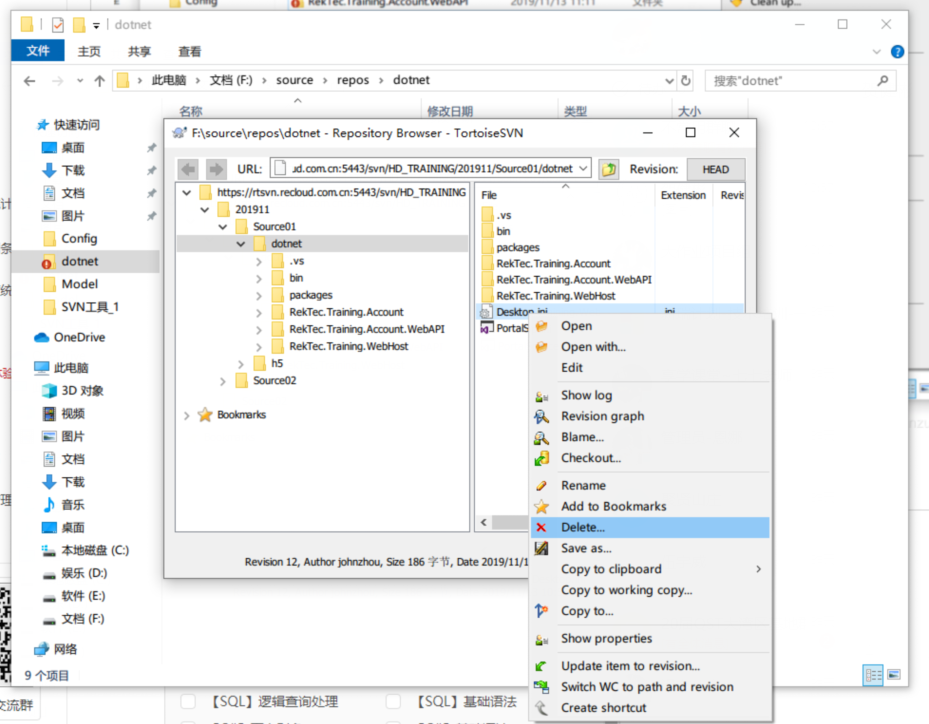Screen dimensions: 929x724
Task: Click the Show log menu icon
Action: (542, 396)
